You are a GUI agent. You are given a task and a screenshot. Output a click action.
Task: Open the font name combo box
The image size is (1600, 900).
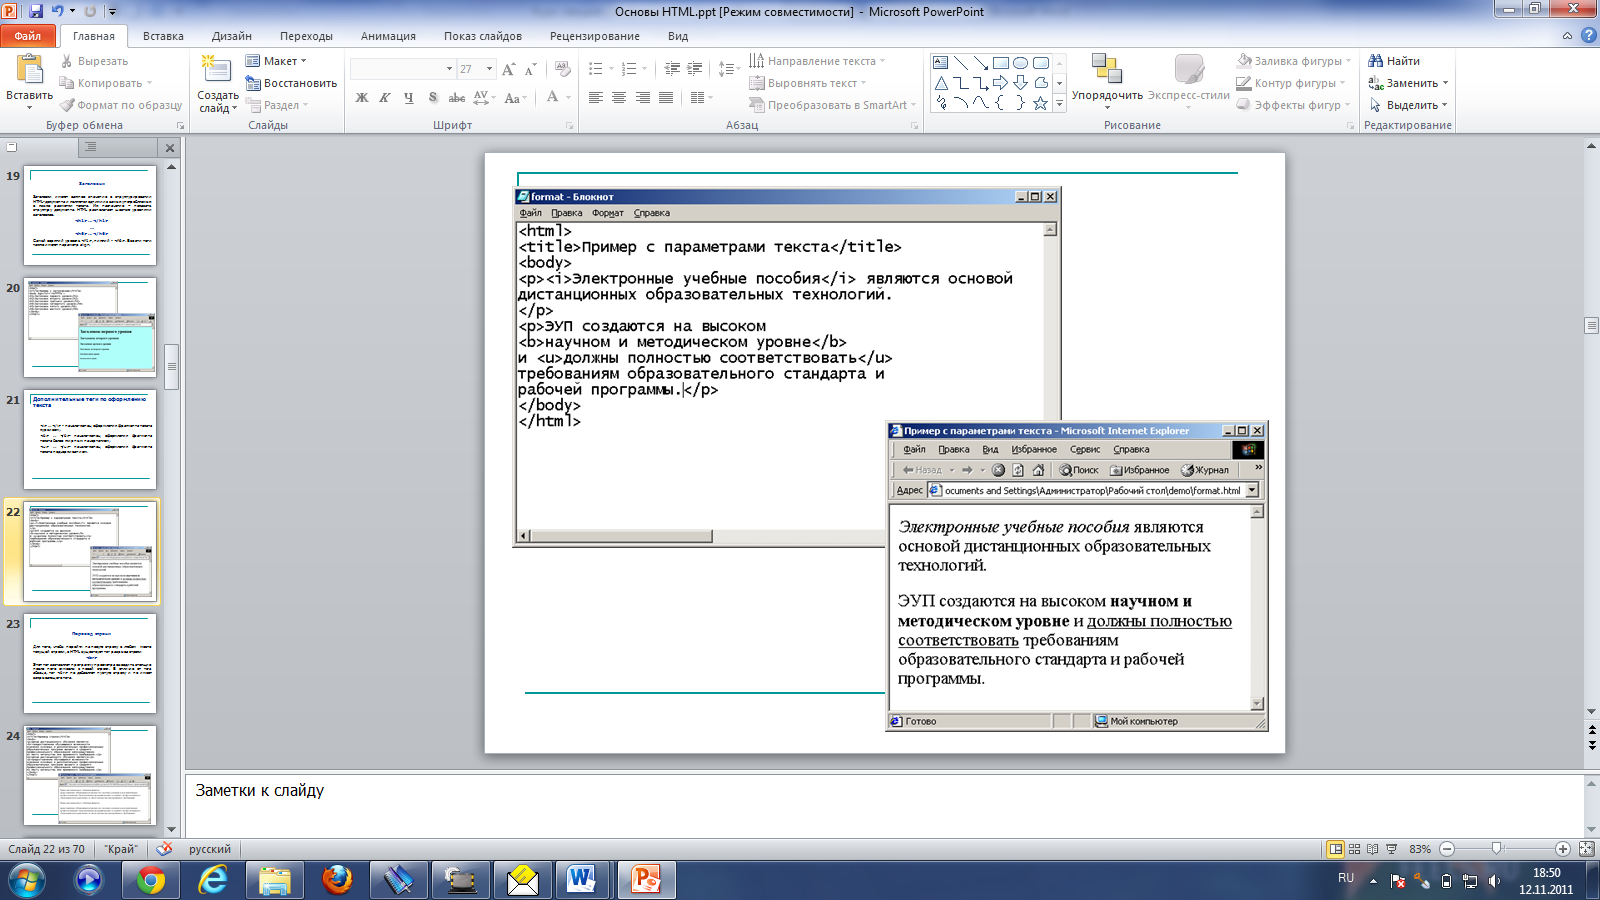click(x=402, y=69)
